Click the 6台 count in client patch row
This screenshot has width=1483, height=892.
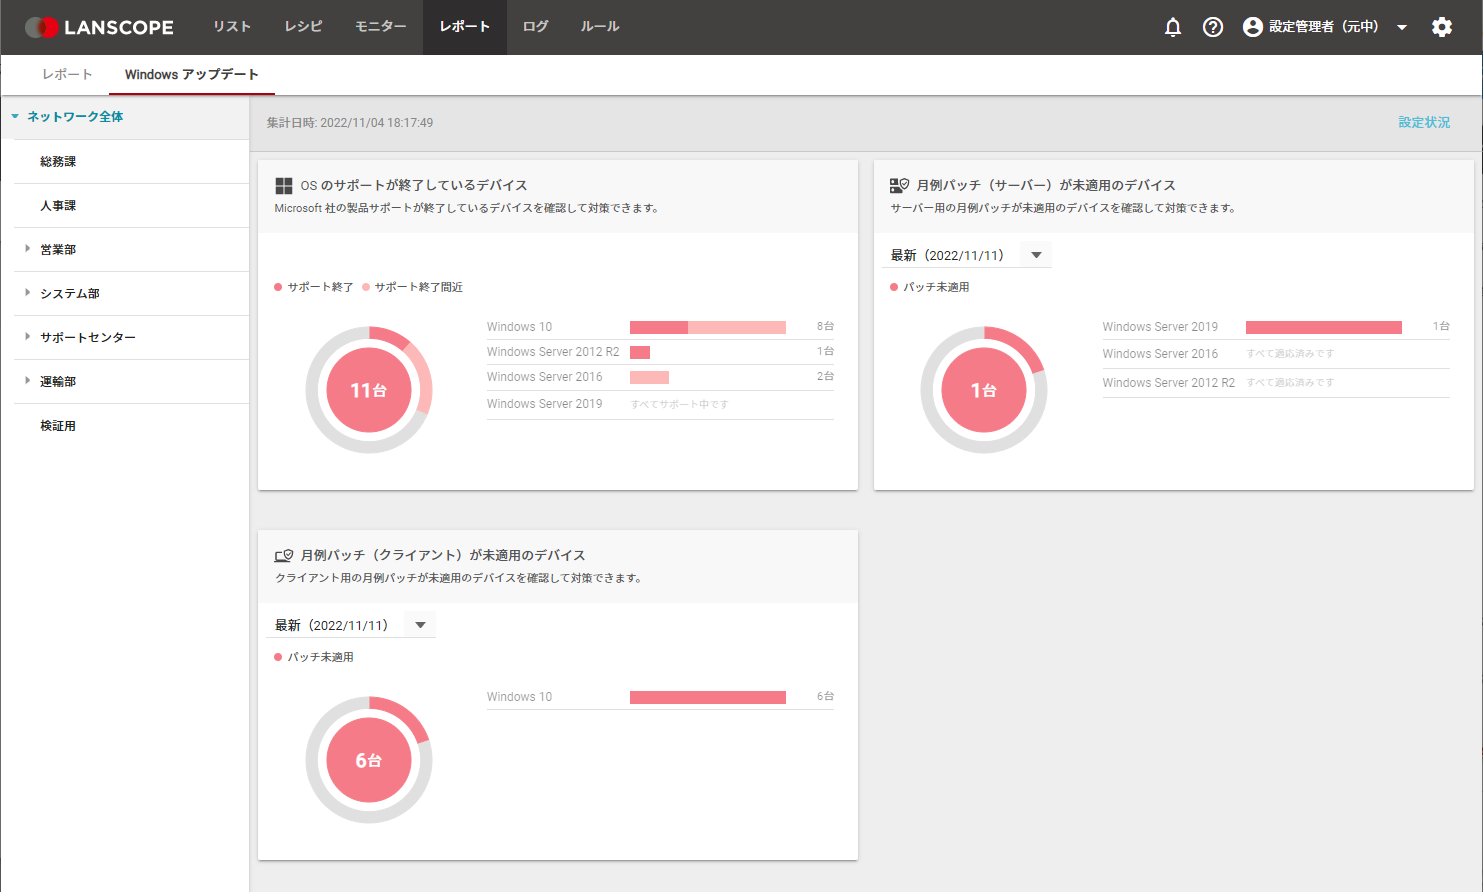click(825, 697)
